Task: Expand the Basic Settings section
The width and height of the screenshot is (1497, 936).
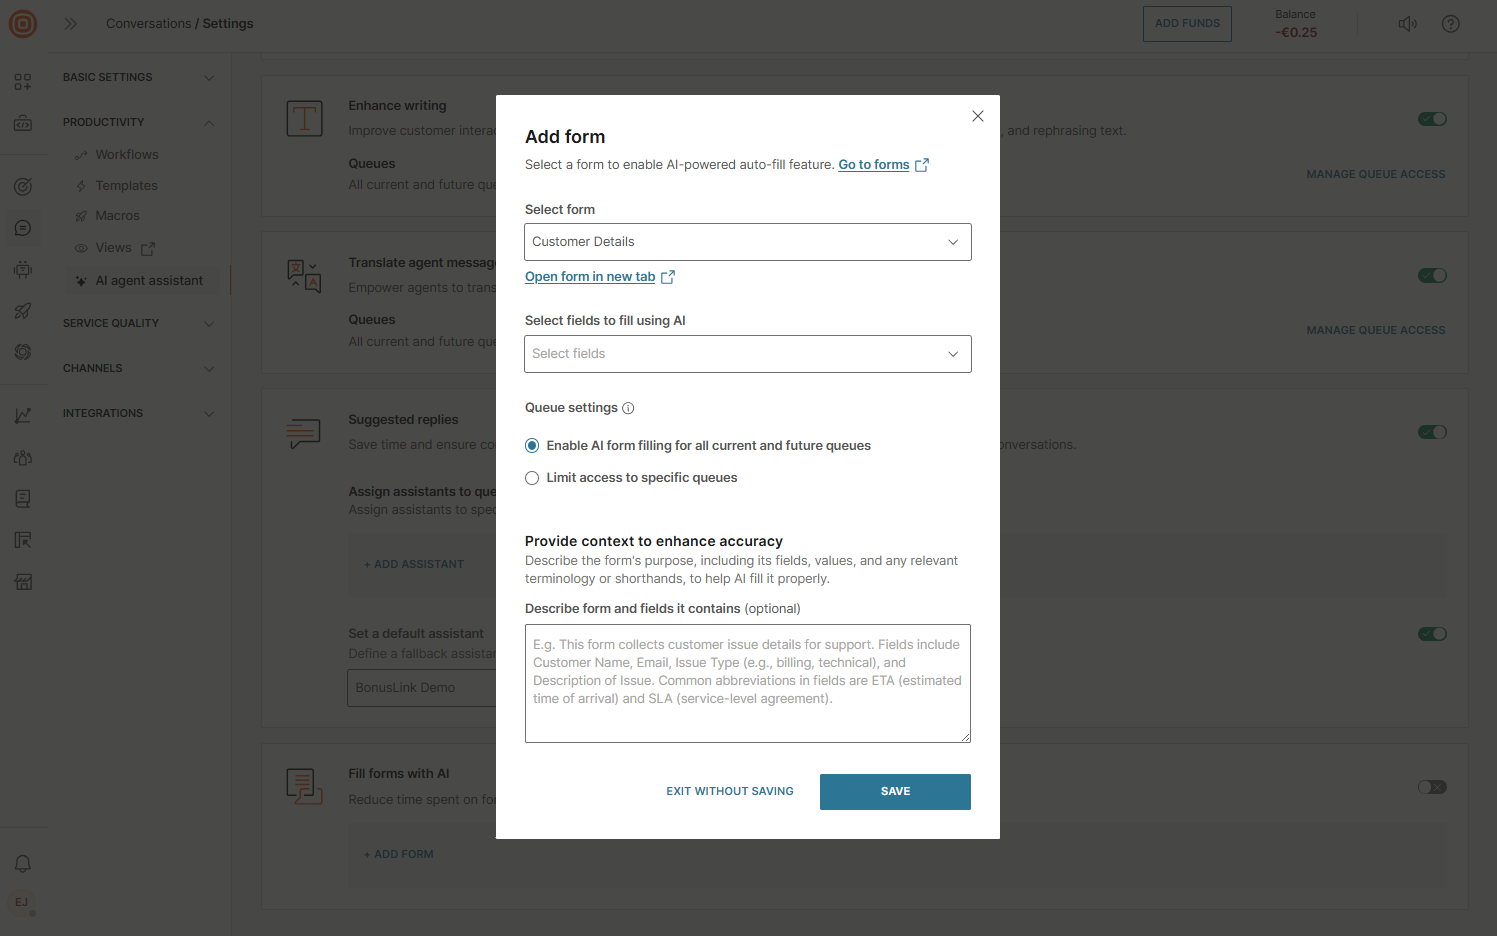Action: (x=138, y=77)
